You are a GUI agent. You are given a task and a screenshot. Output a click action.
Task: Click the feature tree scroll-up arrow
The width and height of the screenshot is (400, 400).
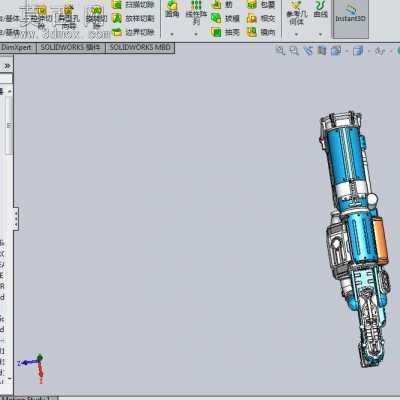pos(10,91)
